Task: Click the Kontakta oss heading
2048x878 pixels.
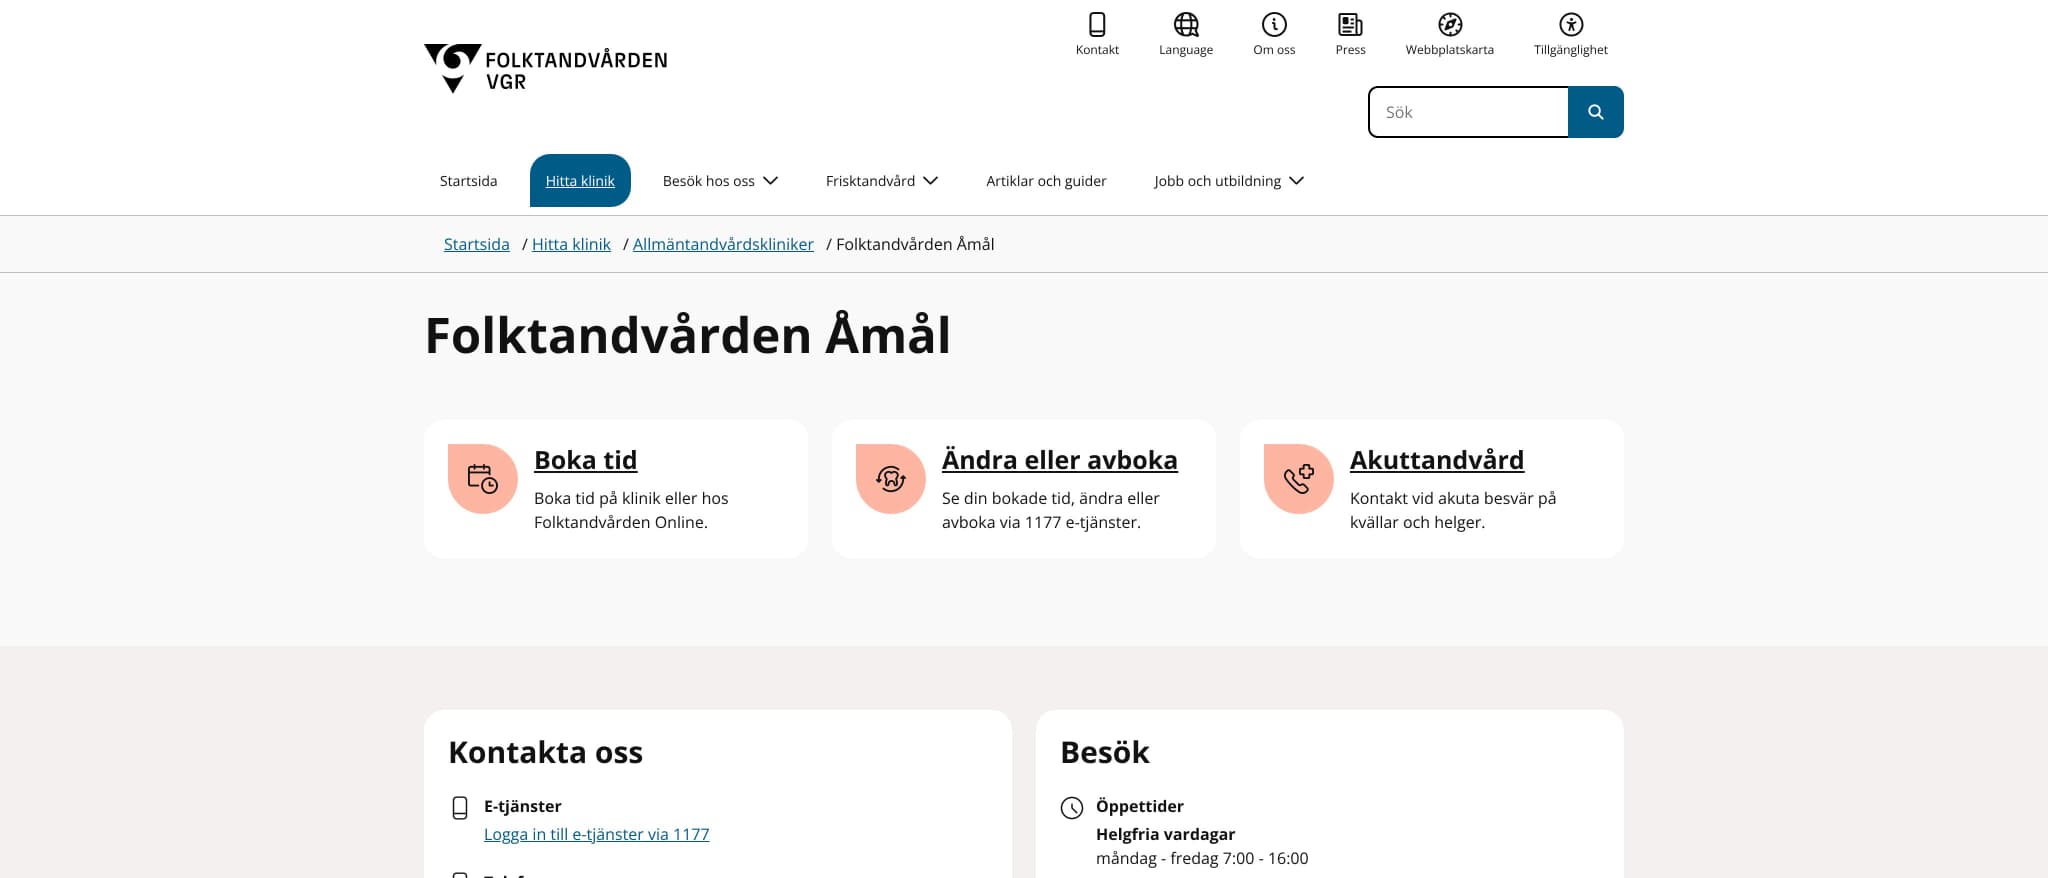Action: pyautogui.click(x=546, y=752)
